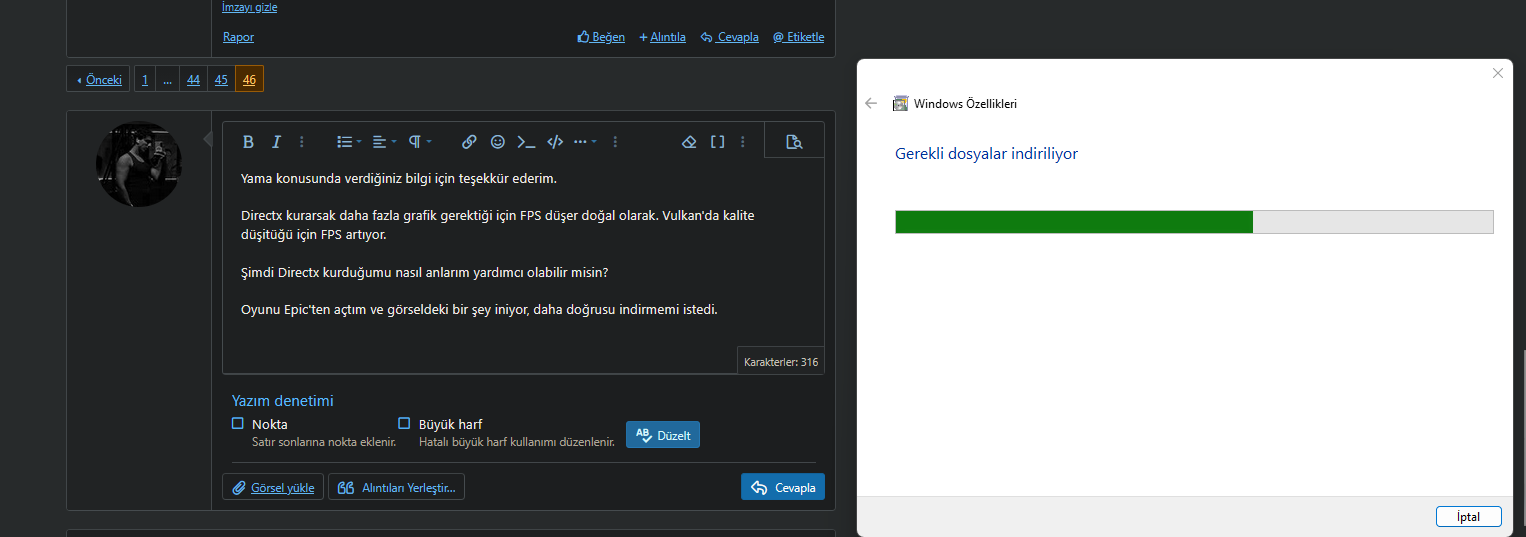Open the page jump ellipsis in pagination
This screenshot has width=1526, height=537.
(168, 79)
